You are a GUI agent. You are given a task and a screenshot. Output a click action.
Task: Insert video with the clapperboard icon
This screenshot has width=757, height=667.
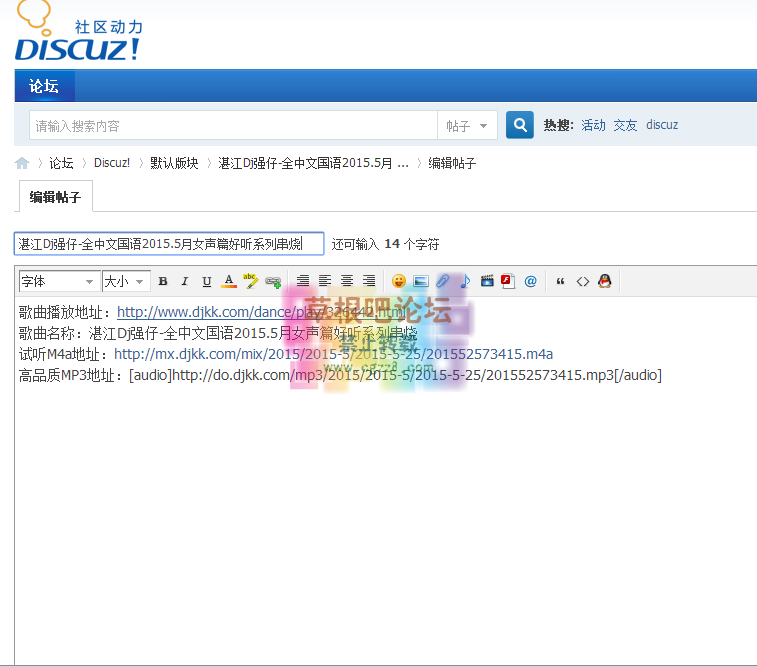tap(487, 281)
